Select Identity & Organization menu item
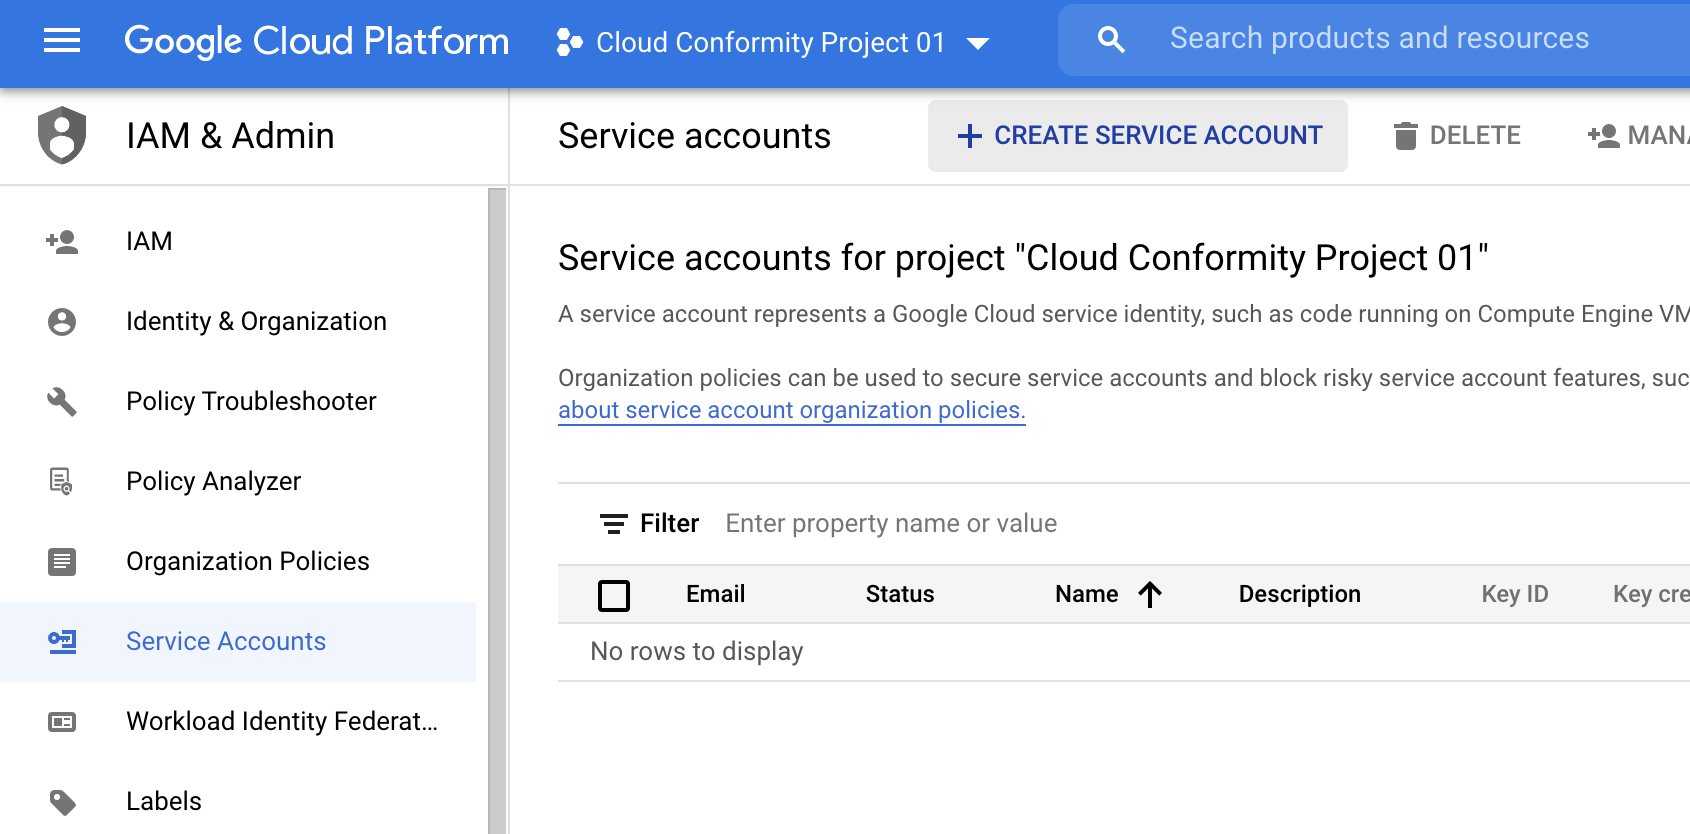Screen dimensions: 1690x834 coord(256,321)
